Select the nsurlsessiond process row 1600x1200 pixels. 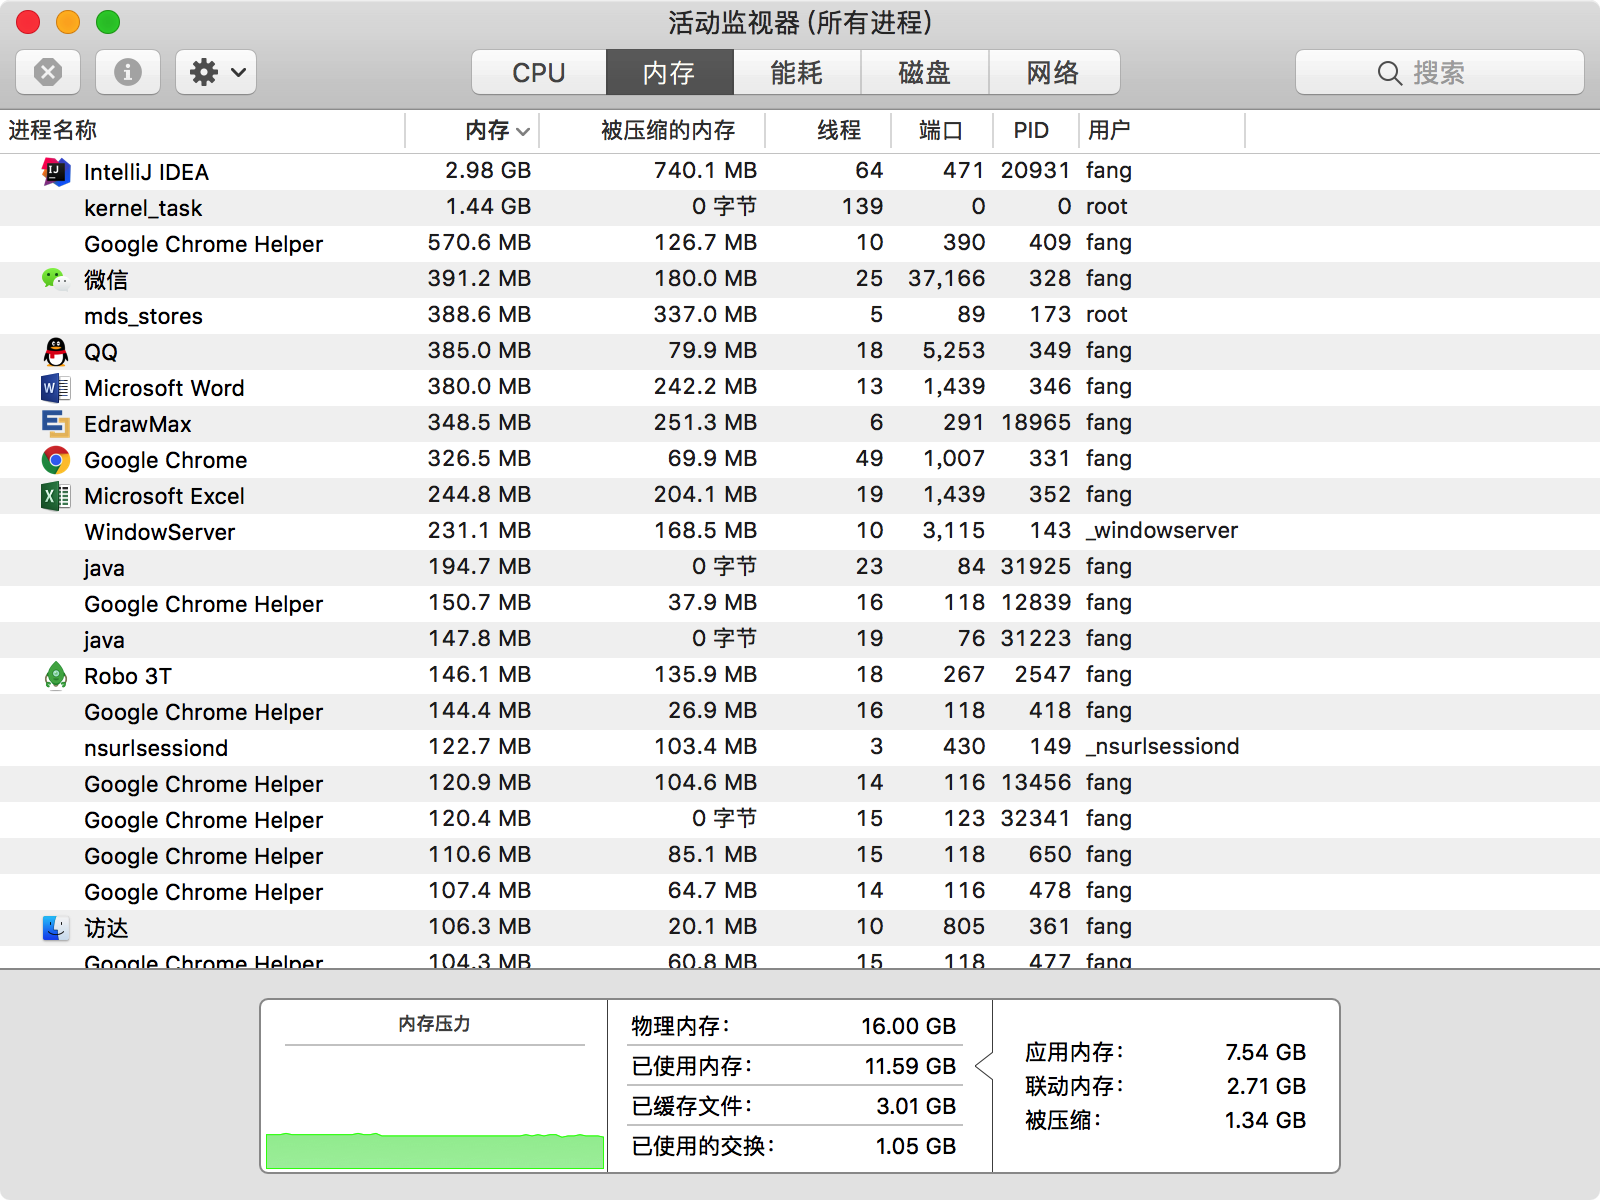[x=800, y=748]
